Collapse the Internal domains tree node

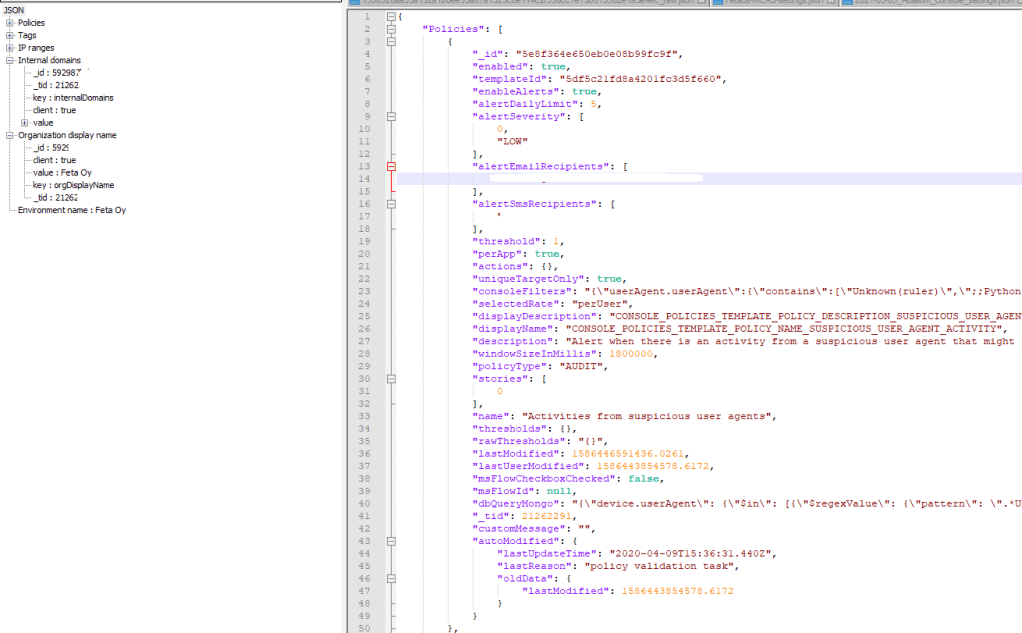point(9,60)
